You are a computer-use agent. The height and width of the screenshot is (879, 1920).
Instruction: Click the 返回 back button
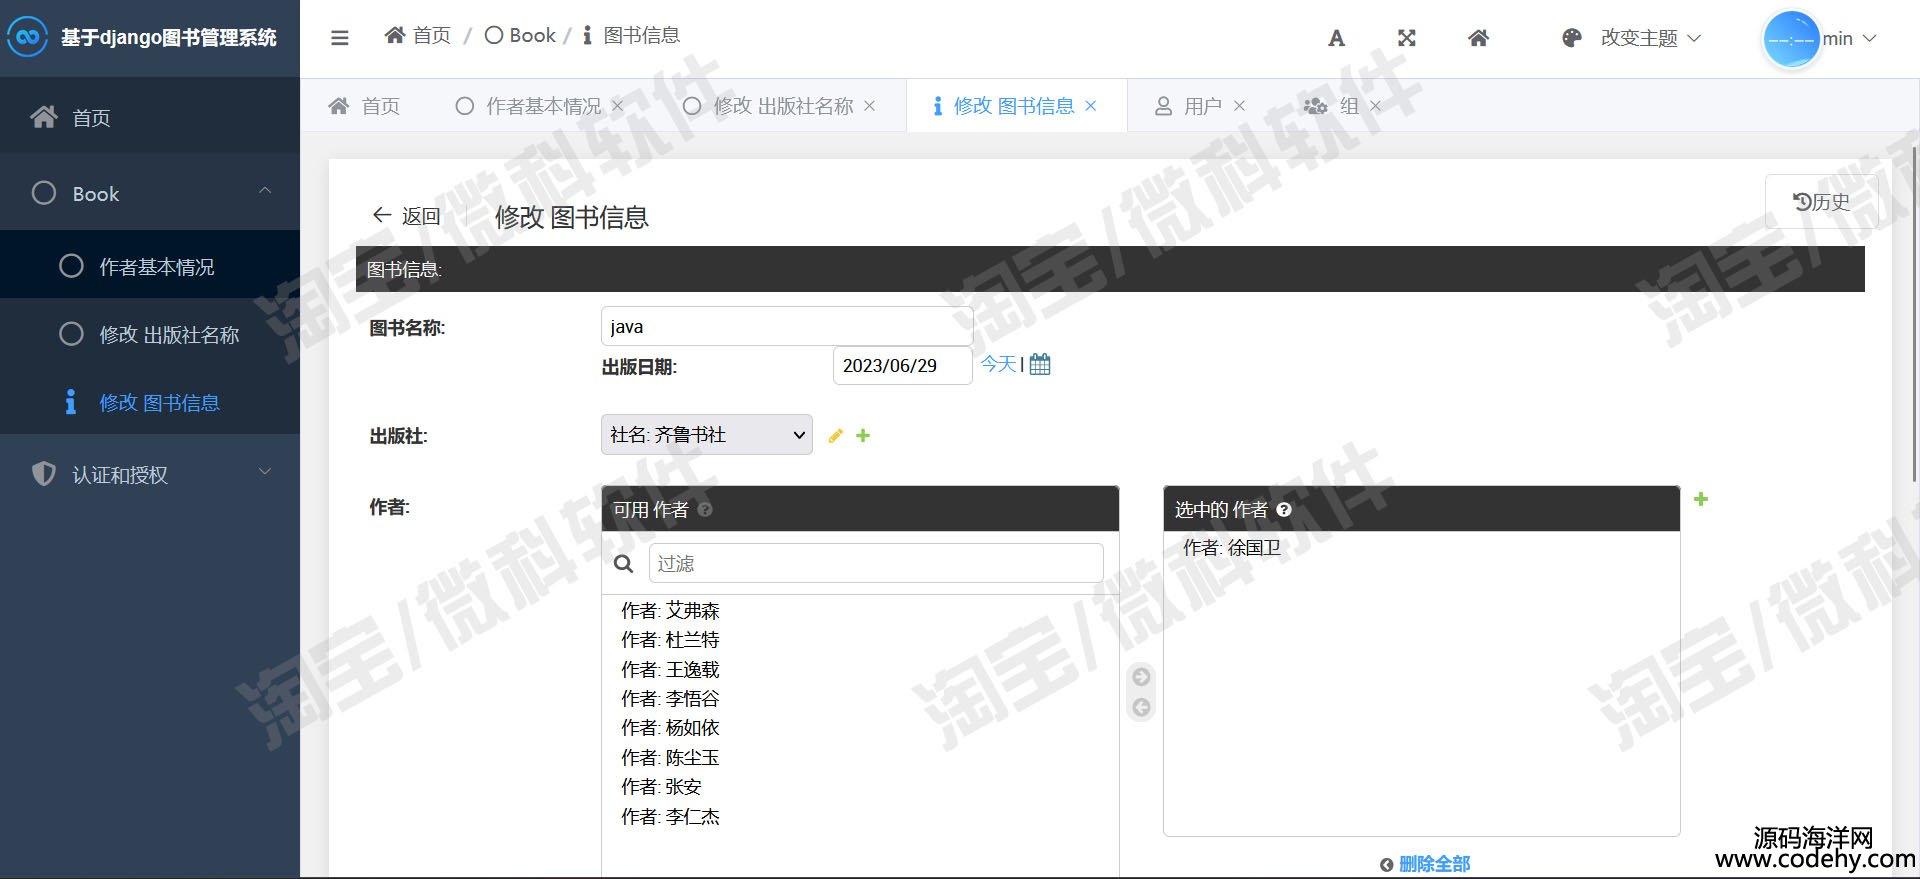click(406, 216)
